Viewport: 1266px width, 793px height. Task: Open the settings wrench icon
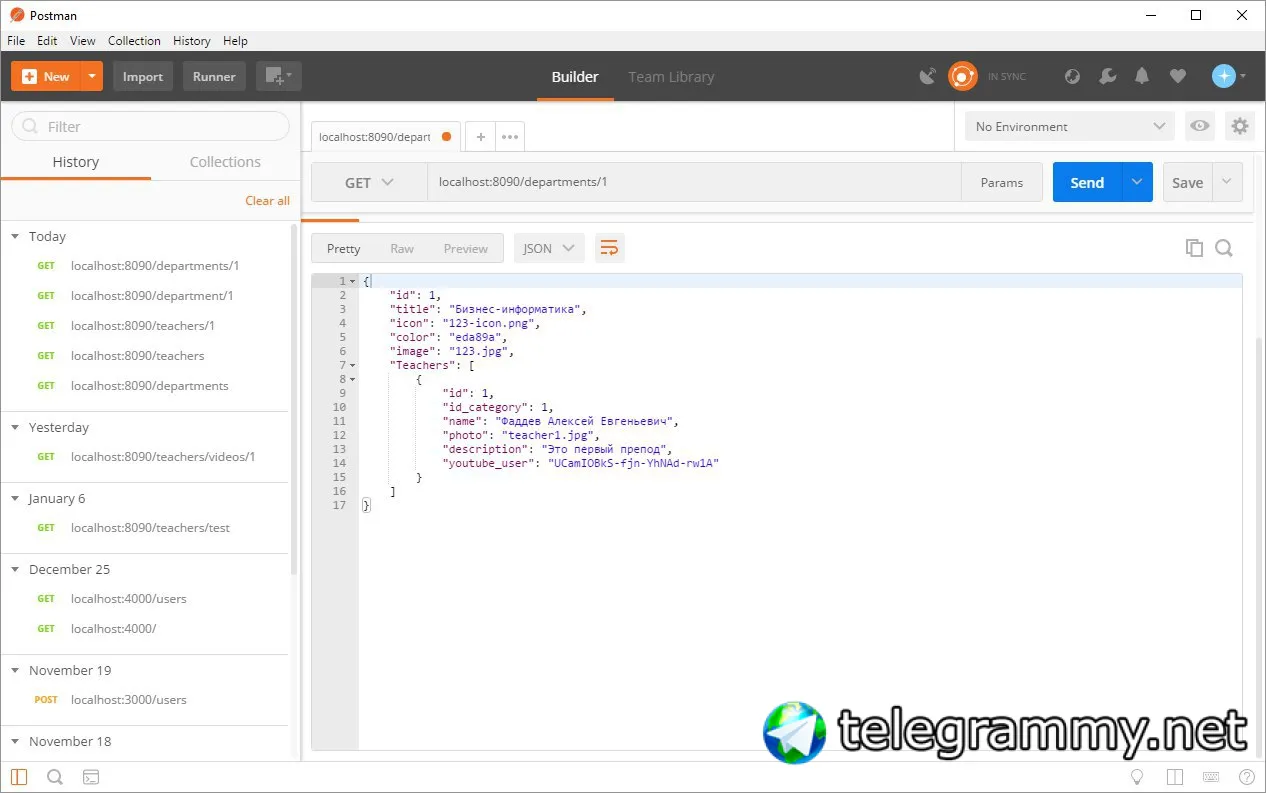point(1107,76)
